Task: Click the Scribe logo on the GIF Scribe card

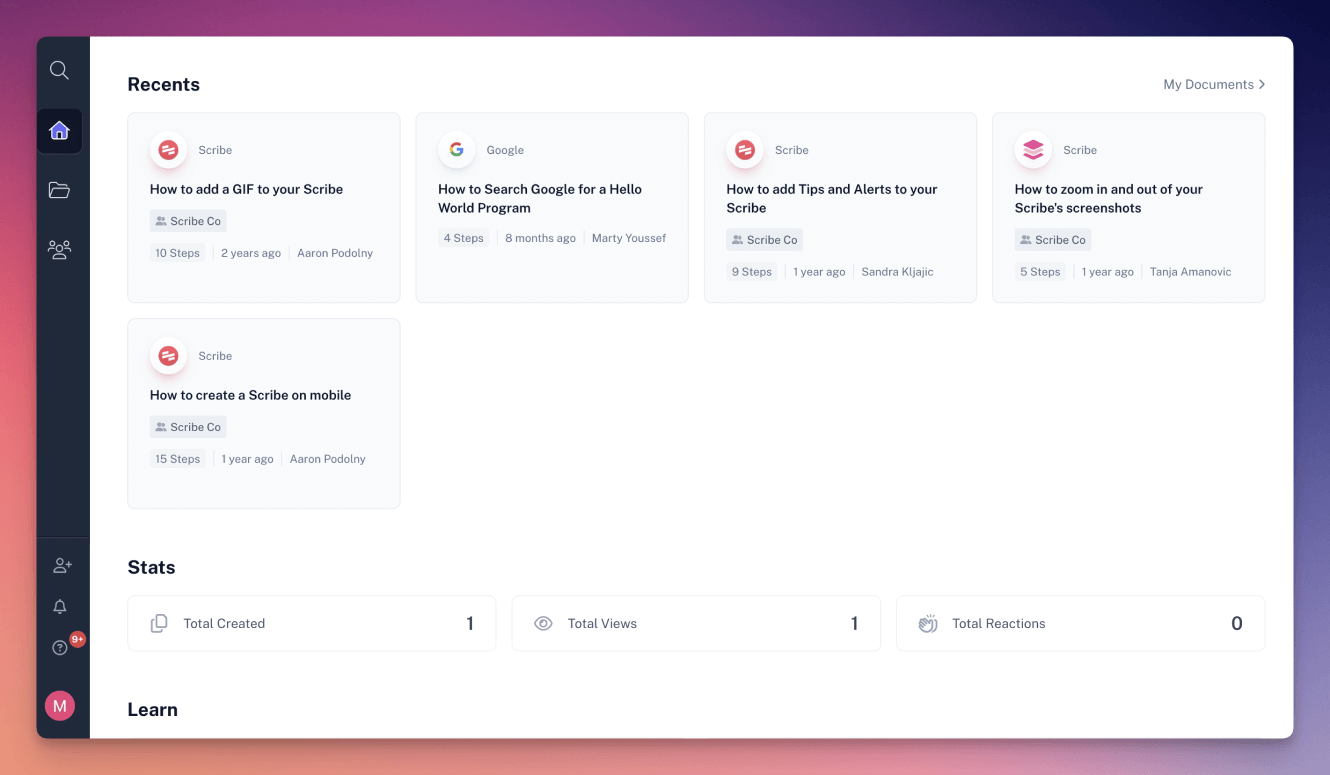Action: [168, 150]
